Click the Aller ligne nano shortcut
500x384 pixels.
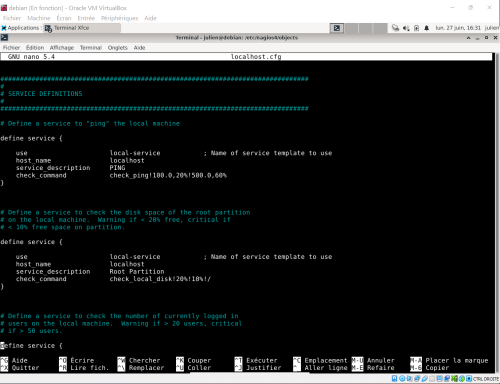point(320,368)
